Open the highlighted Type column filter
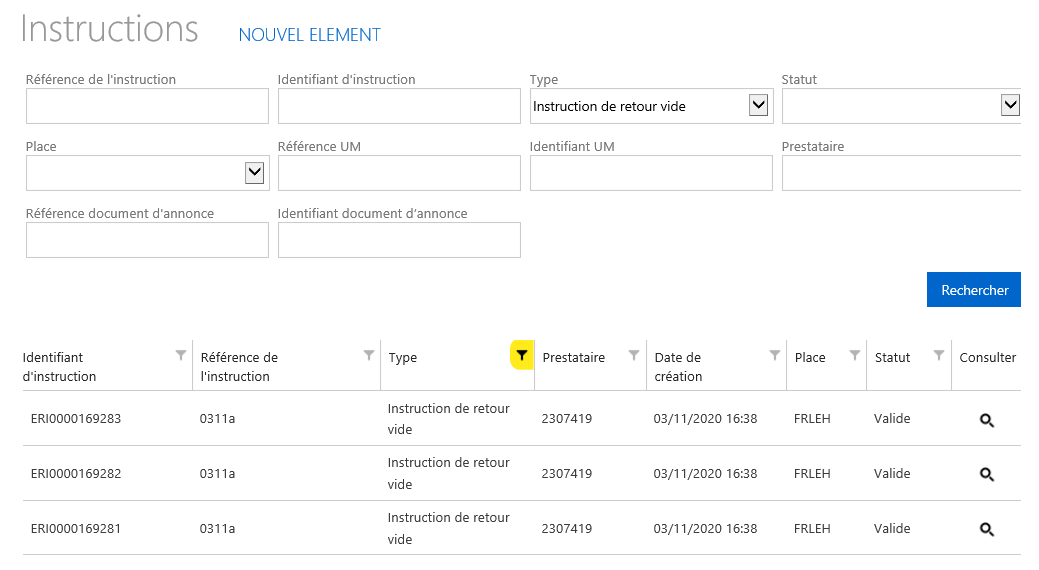The height and width of the screenshot is (570, 1039). (x=521, y=355)
